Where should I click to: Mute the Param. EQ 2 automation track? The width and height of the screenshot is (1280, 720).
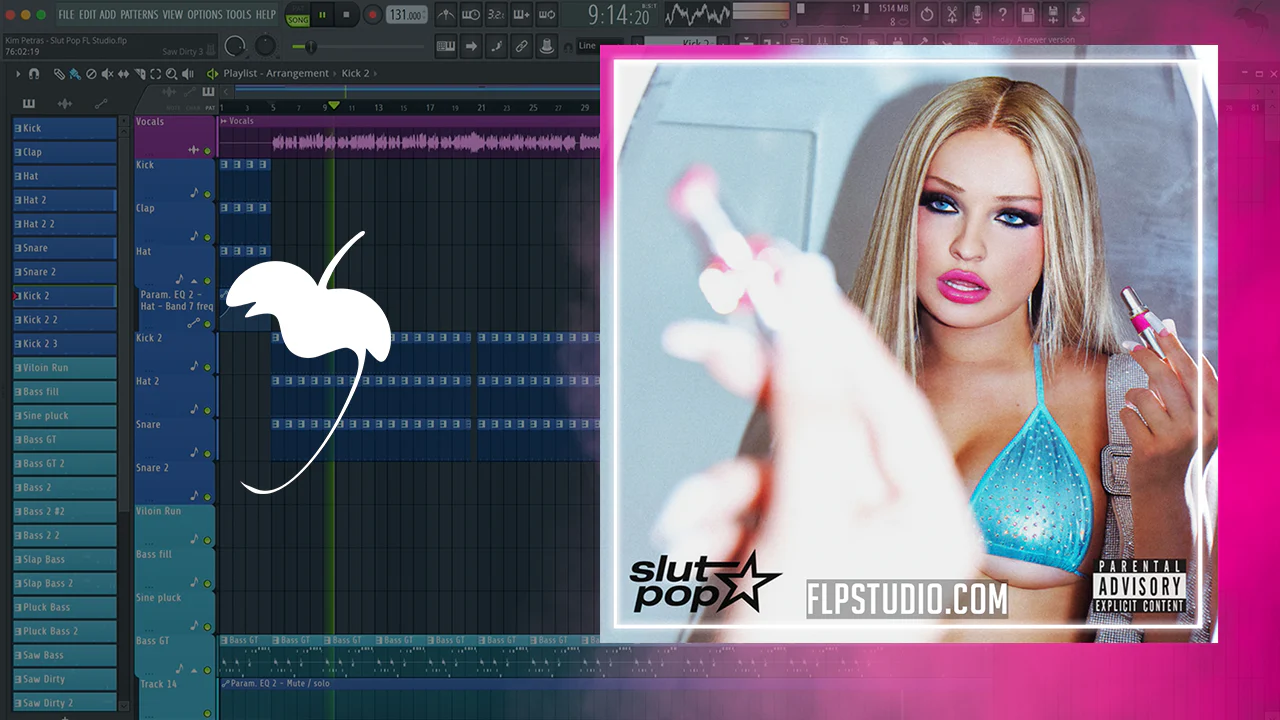pos(208,323)
